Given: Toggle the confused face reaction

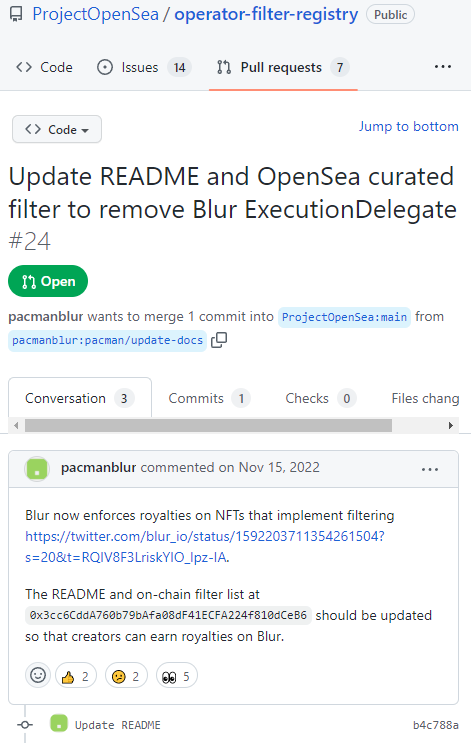Looking at the screenshot, I should point(126,676).
